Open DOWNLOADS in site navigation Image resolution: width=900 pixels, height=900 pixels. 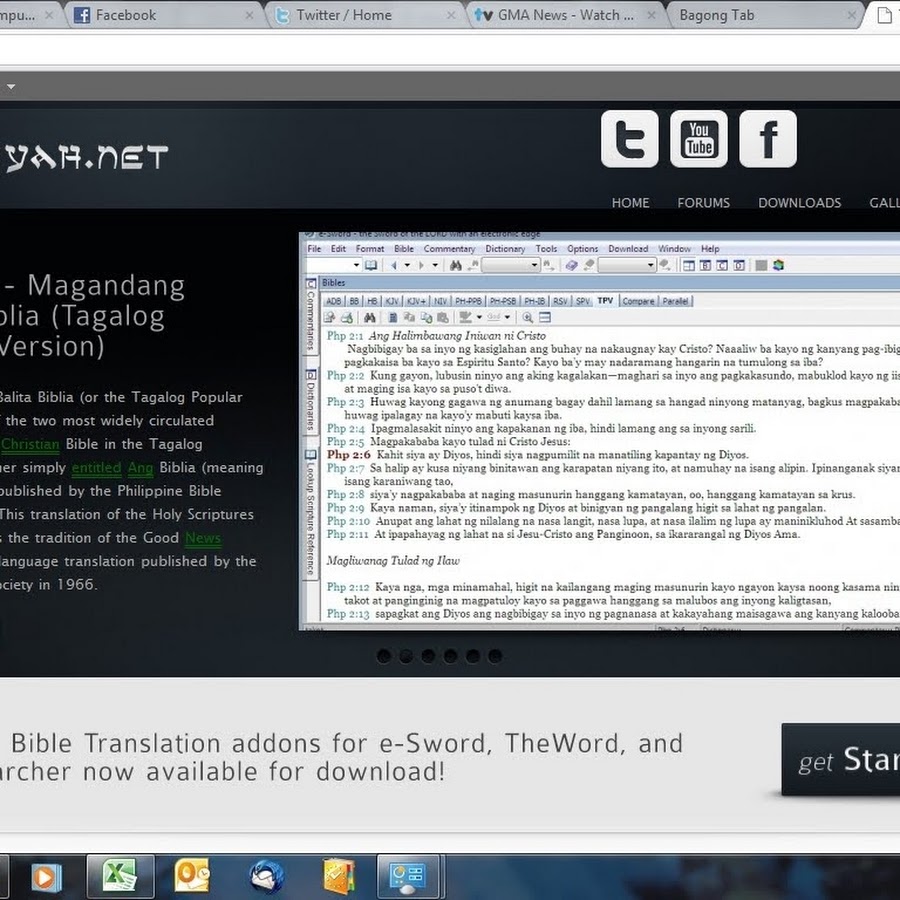coord(799,202)
